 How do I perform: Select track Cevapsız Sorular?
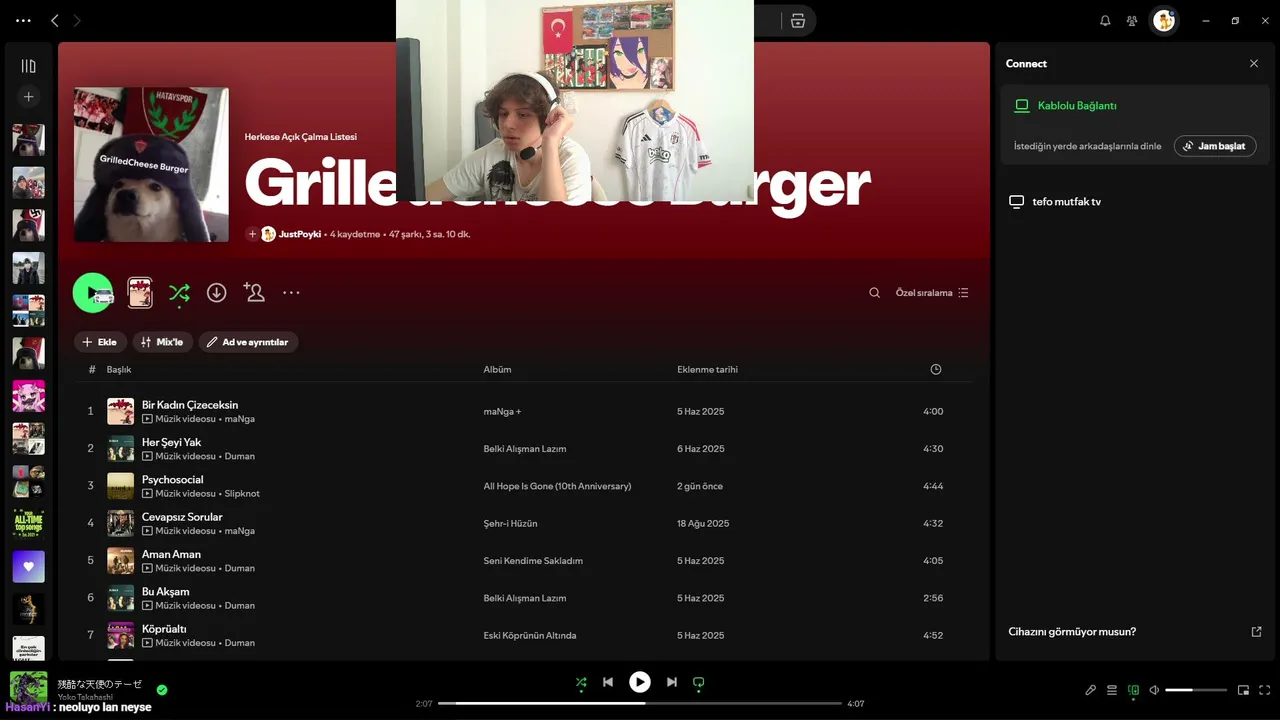tap(523, 523)
